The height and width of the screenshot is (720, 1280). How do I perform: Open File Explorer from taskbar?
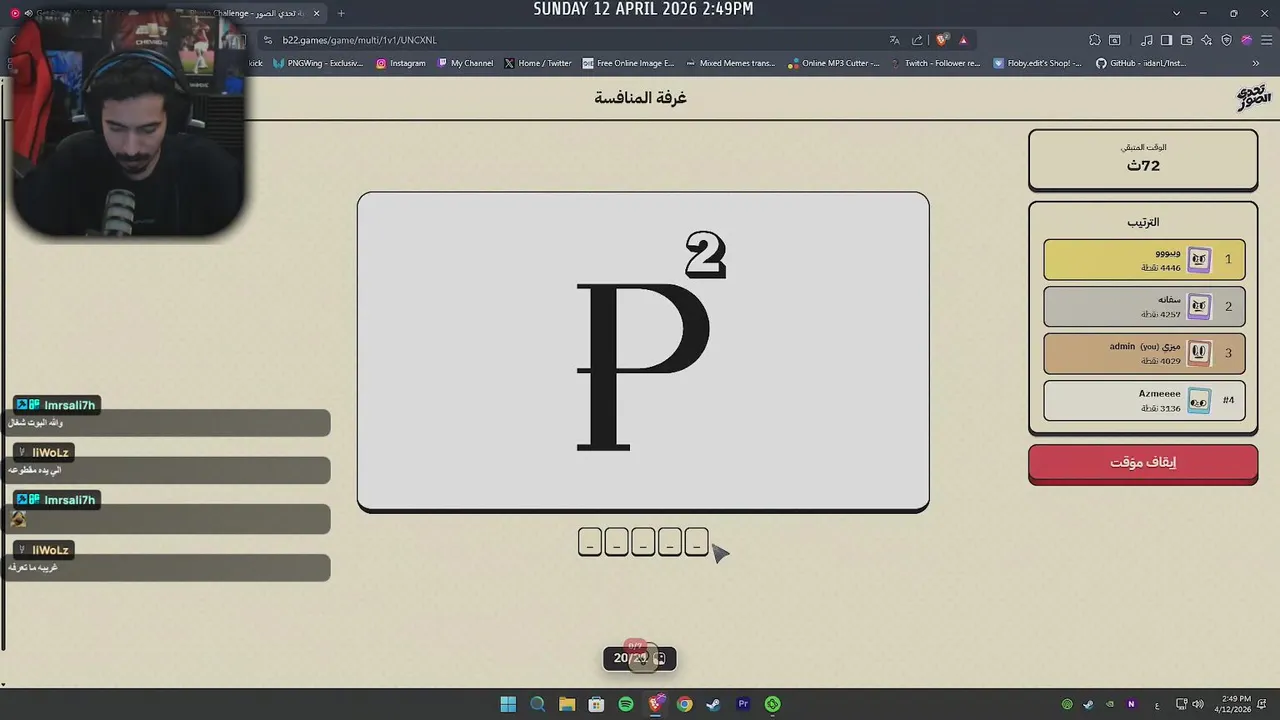(567, 704)
